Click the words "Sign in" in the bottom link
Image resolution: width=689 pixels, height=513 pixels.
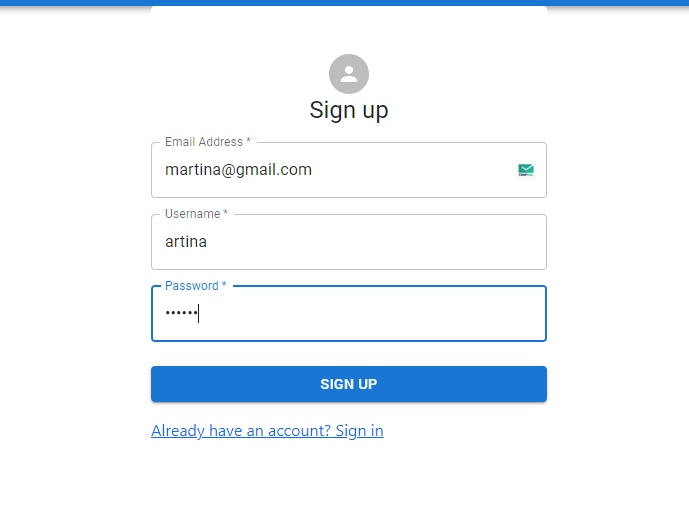click(359, 431)
